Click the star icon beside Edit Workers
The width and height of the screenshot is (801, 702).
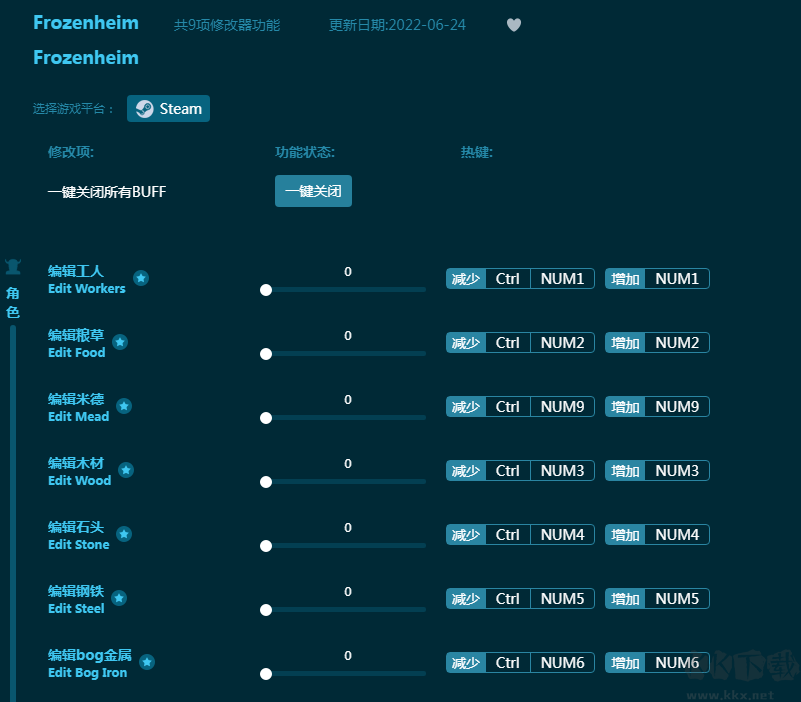pyautogui.click(x=141, y=278)
